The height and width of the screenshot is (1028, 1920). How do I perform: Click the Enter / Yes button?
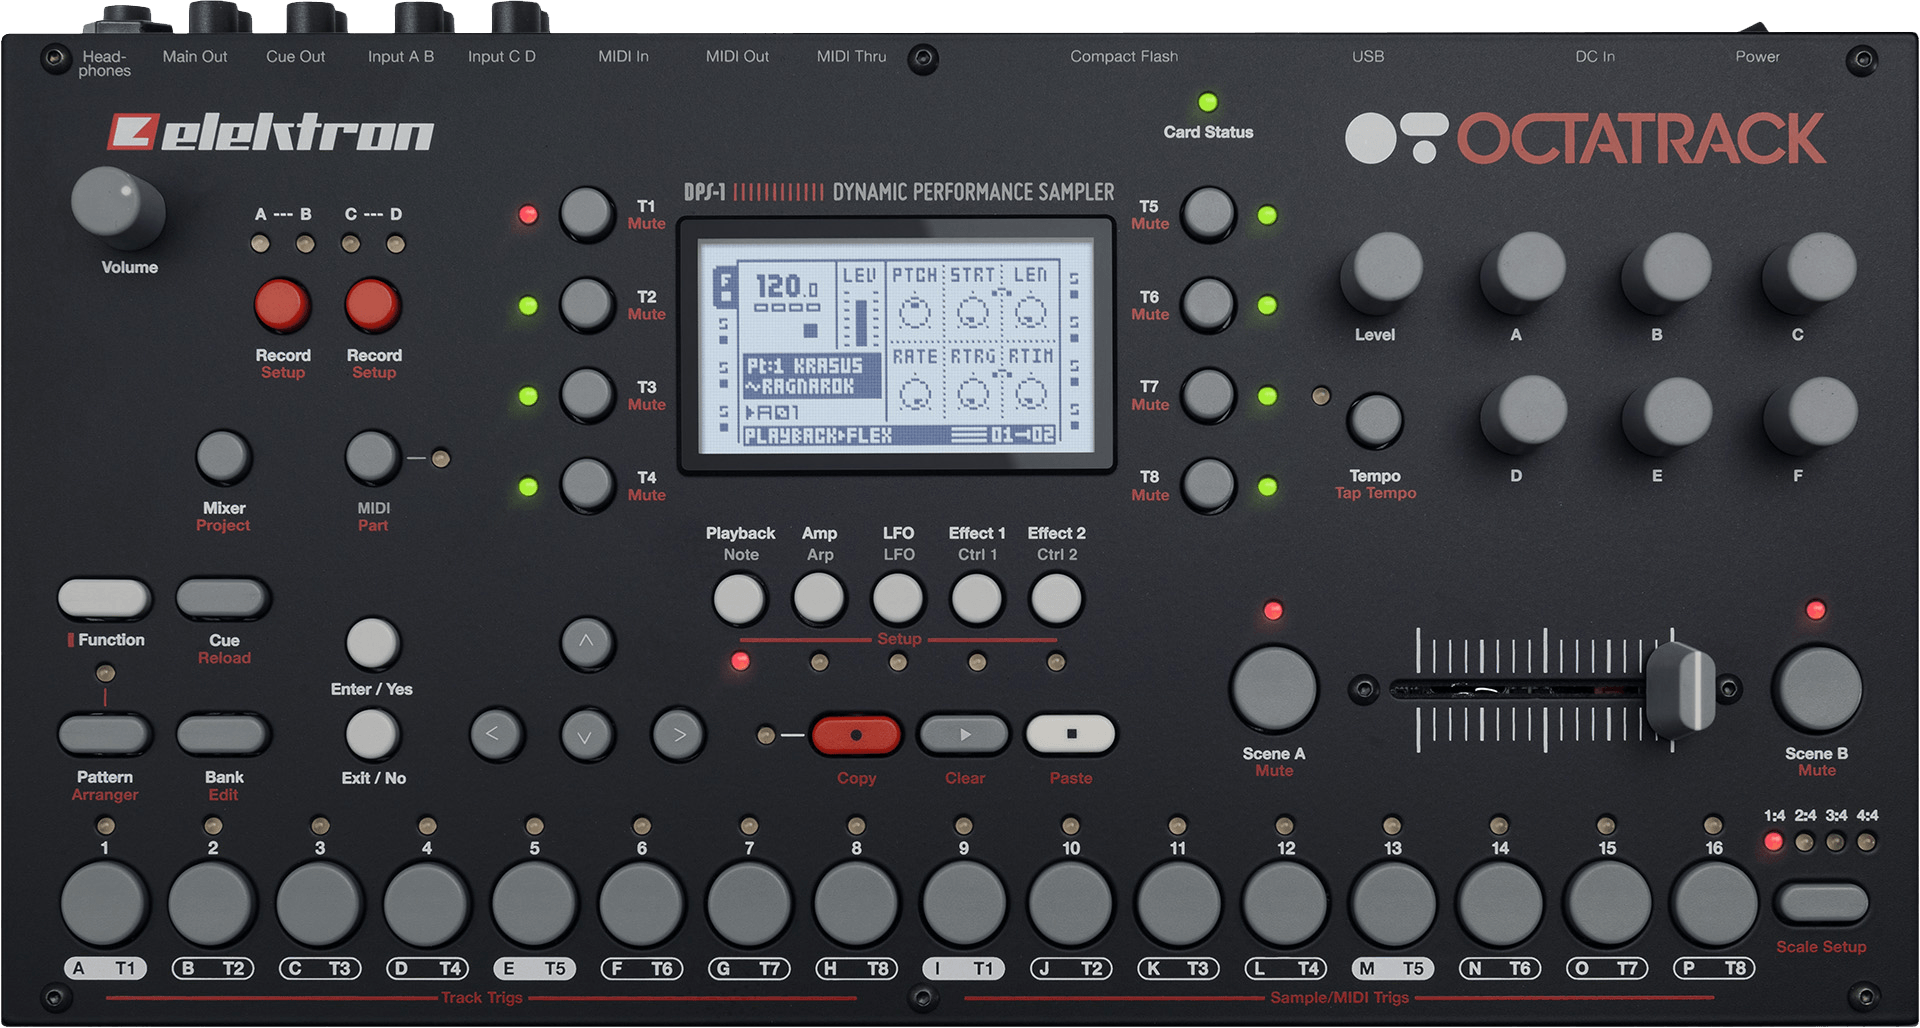(372, 643)
